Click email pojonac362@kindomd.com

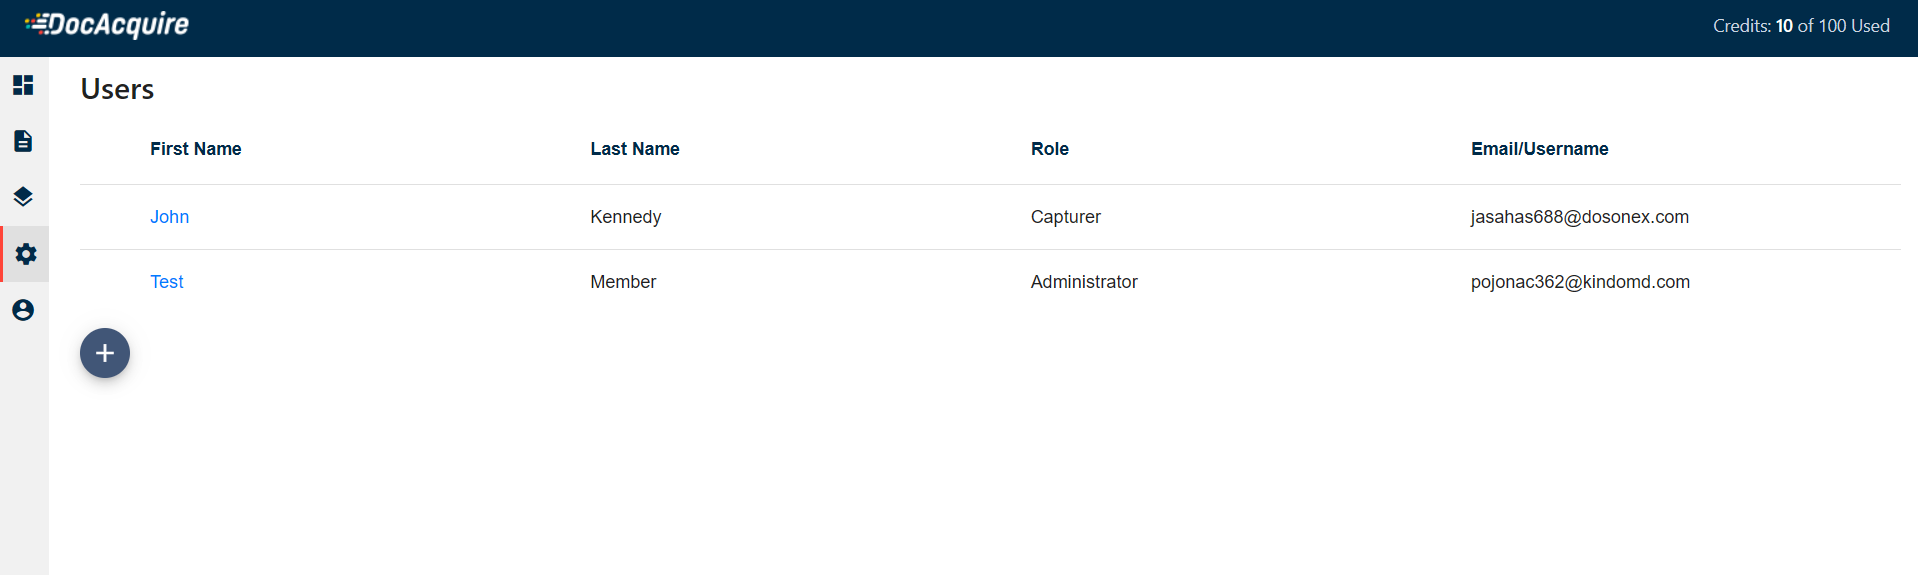click(1580, 282)
